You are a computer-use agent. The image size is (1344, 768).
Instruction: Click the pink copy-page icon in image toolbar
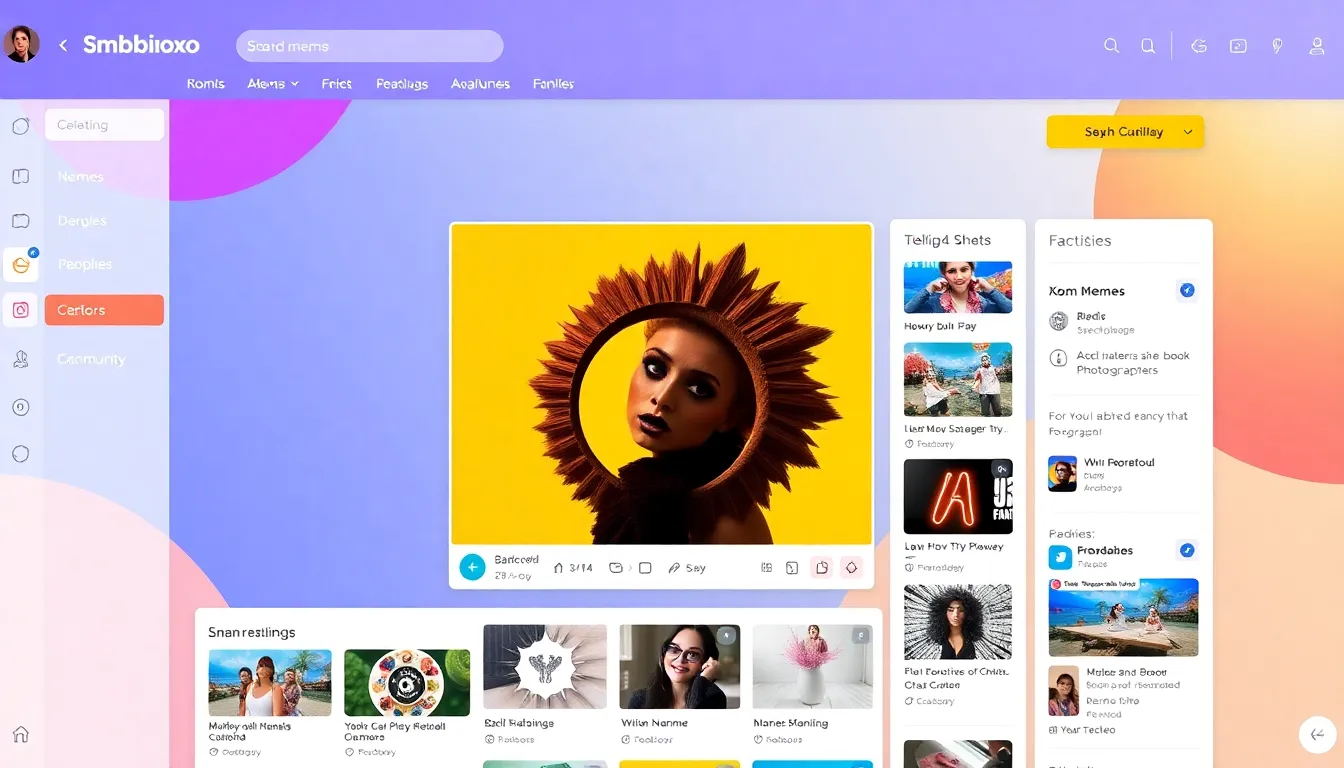pos(821,568)
